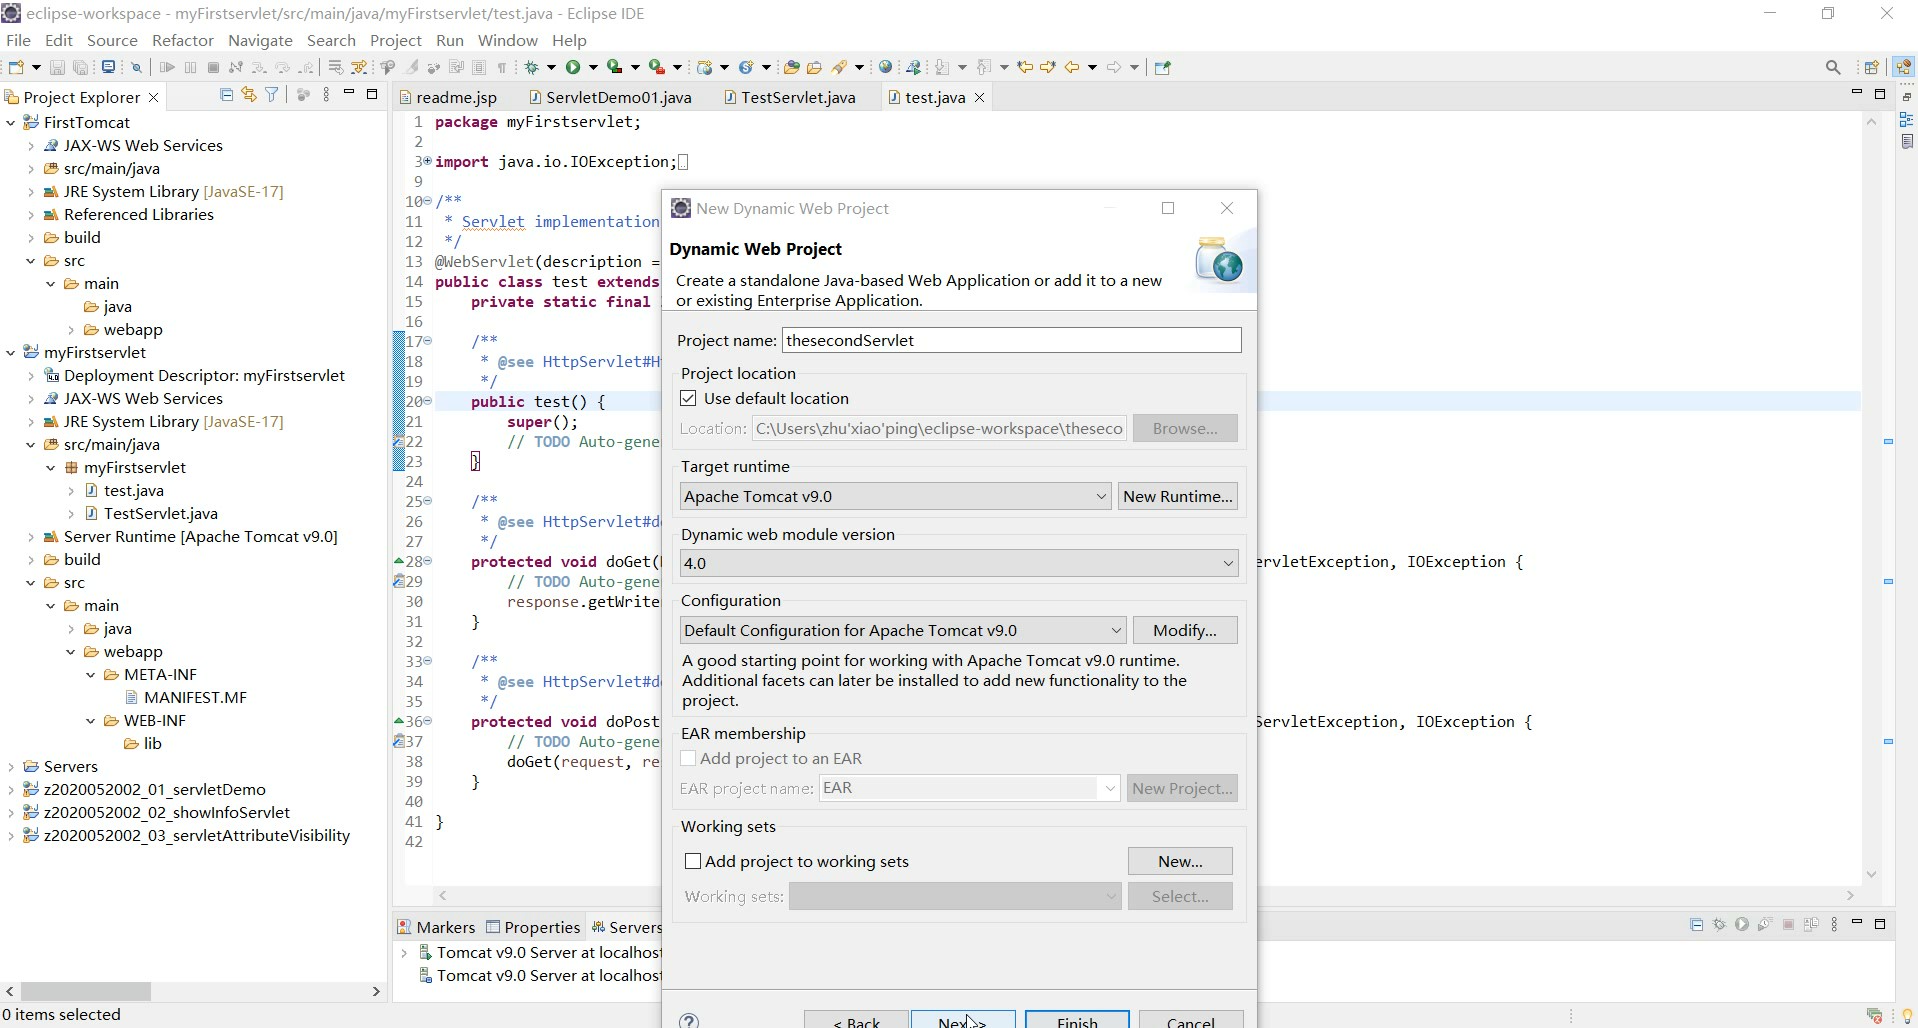1918x1028 pixels.
Task: Switch to the readme.jsp editor tab
Action: (x=449, y=97)
